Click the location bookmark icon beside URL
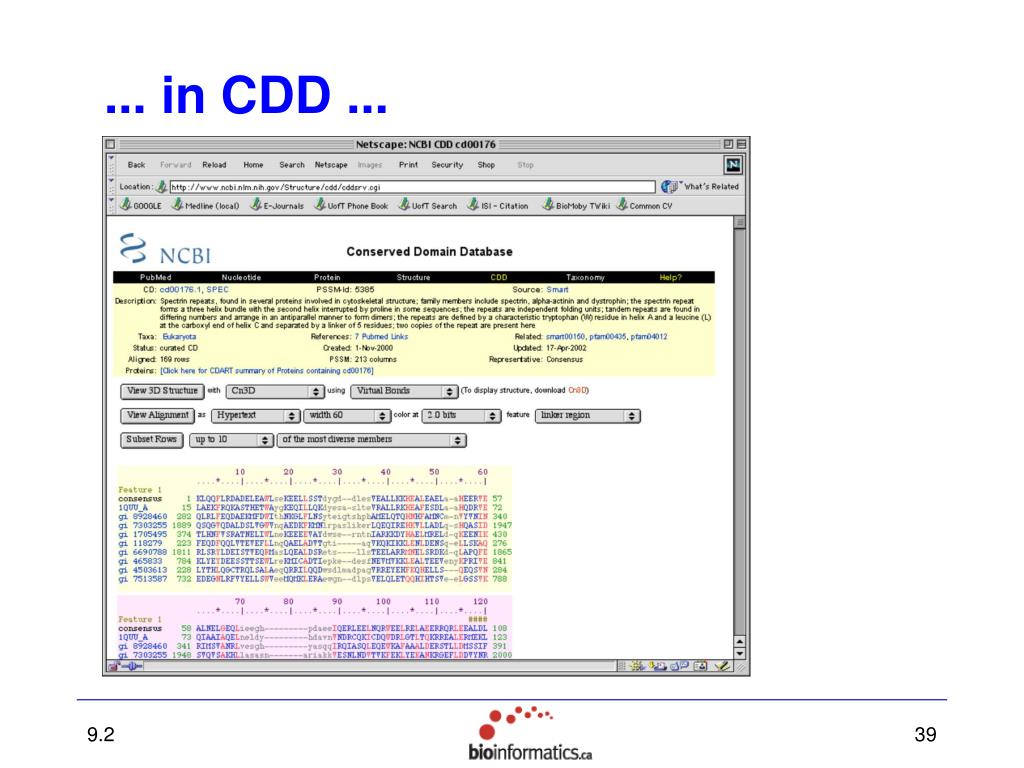Image resolution: width=1024 pixels, height=768 pixels. pos(161,187)
